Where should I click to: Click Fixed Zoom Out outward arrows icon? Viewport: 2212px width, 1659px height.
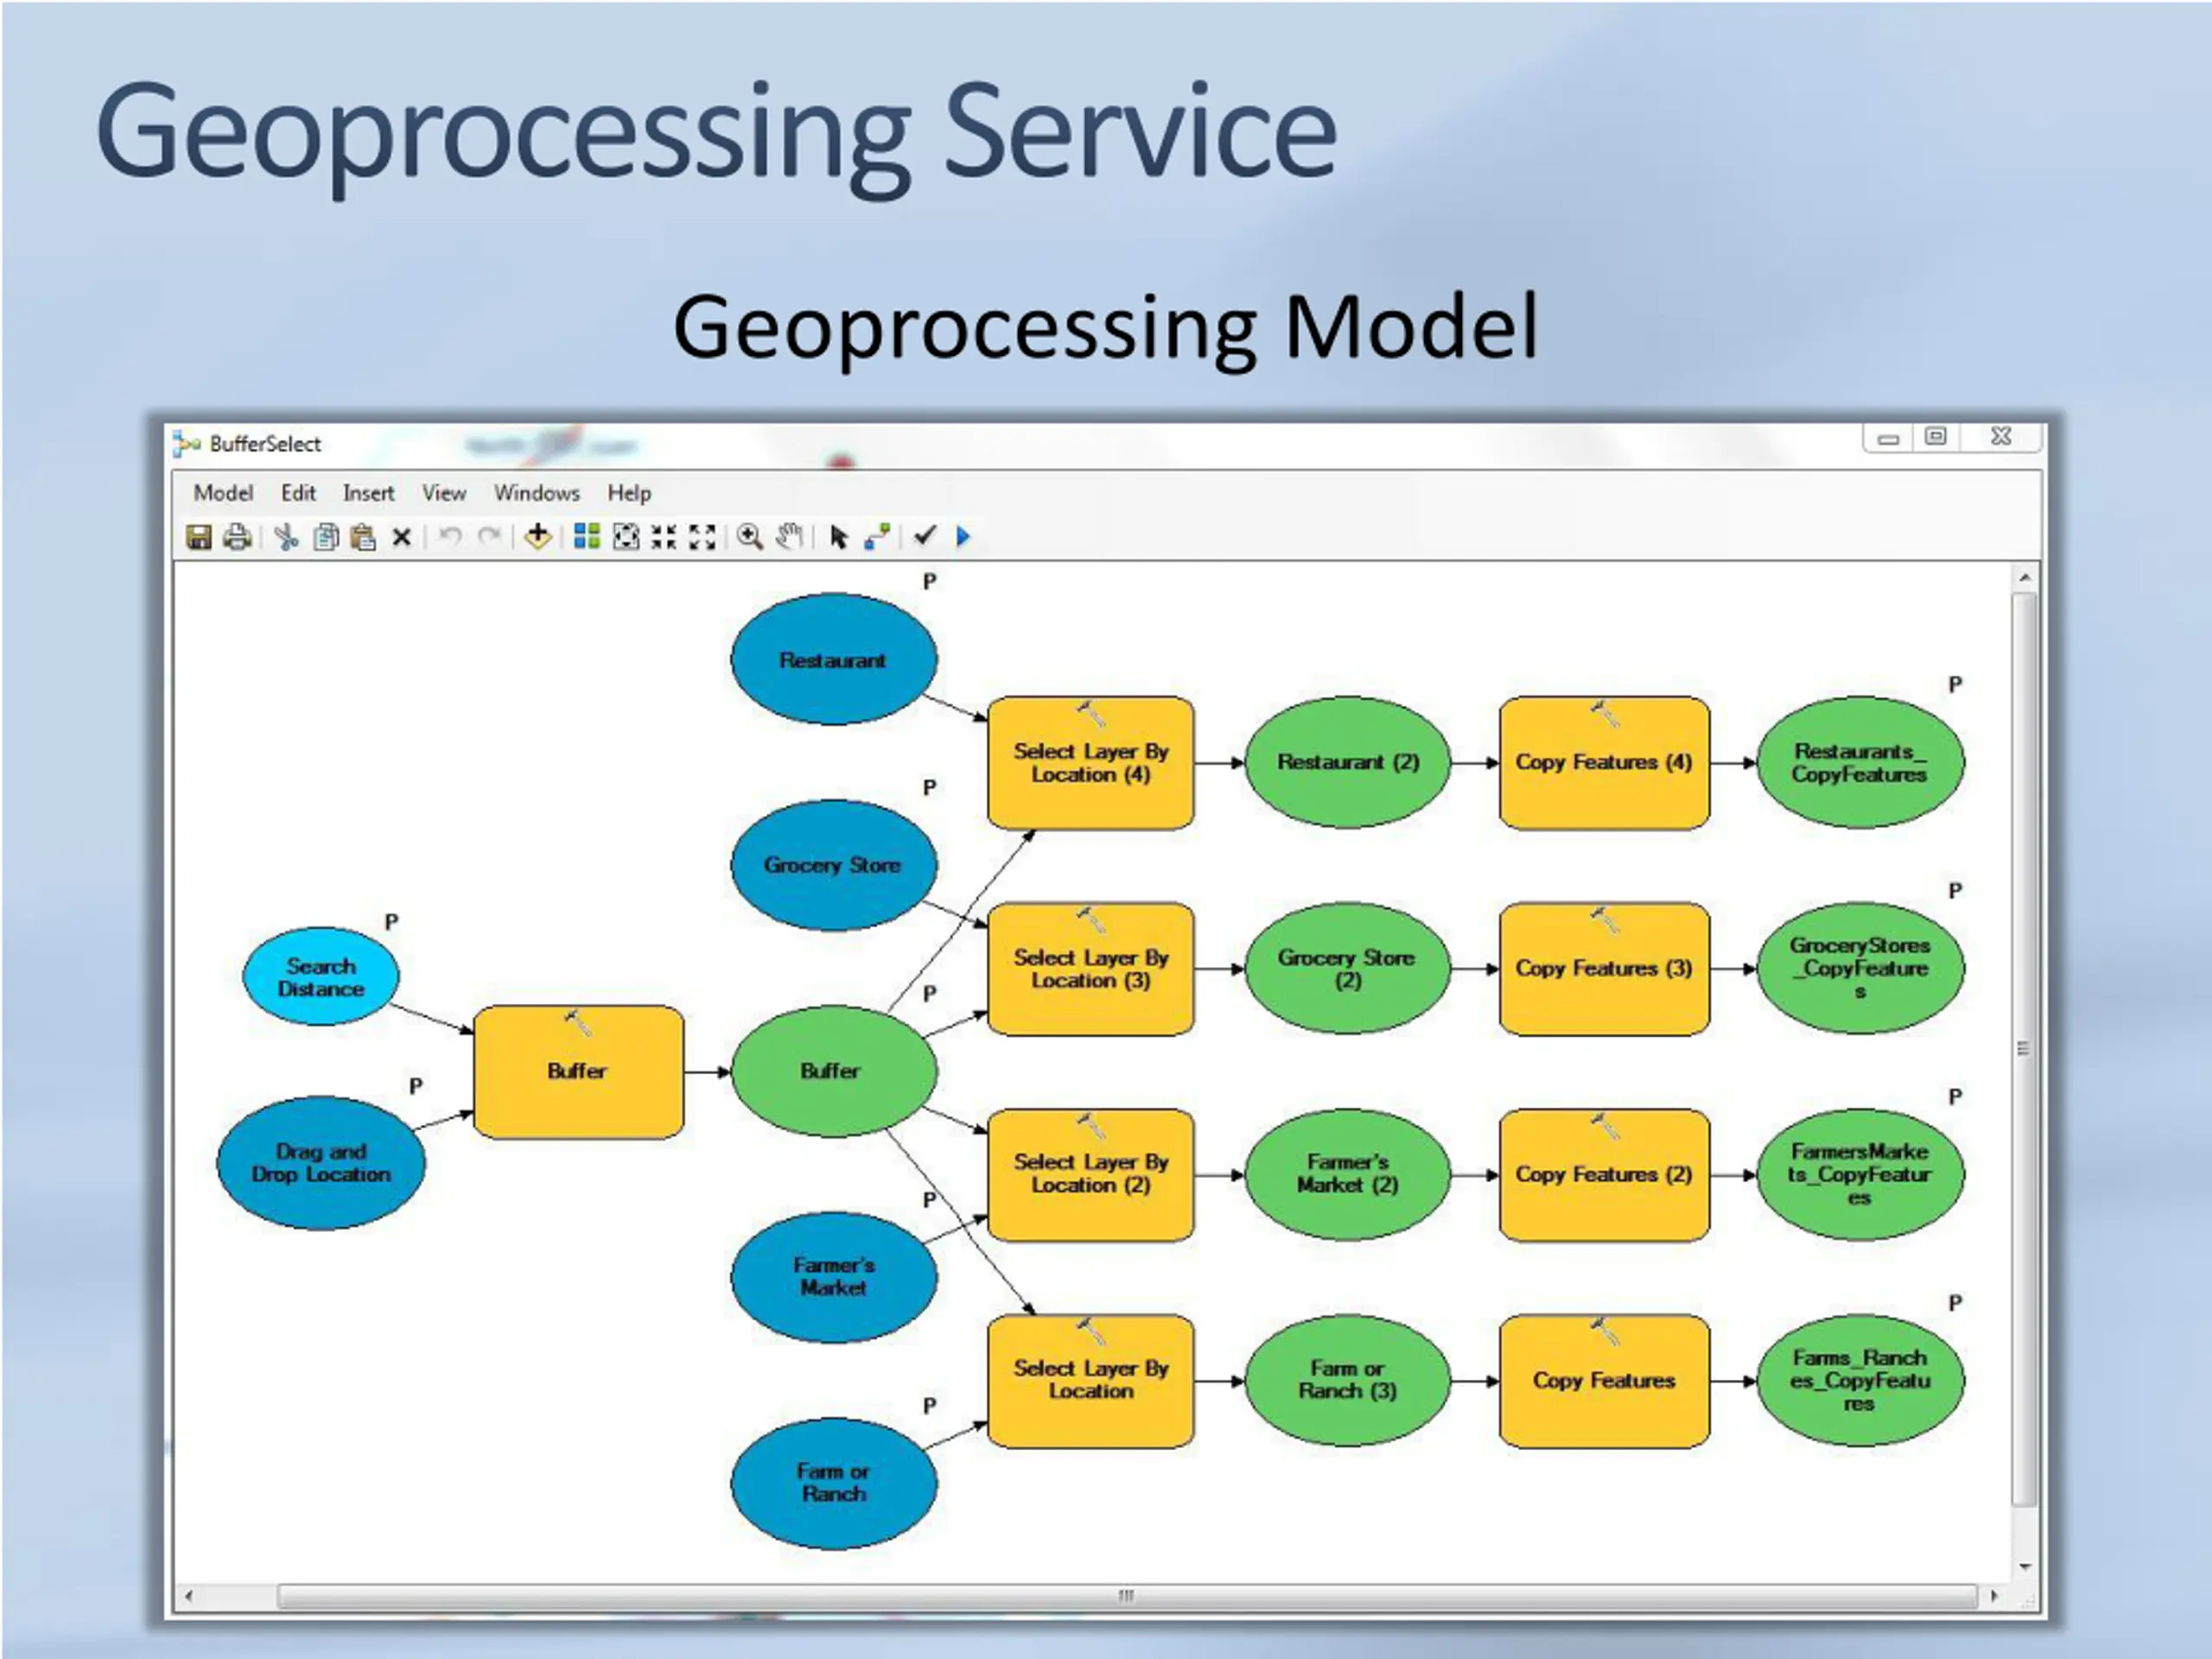click(x=702, y=537)
